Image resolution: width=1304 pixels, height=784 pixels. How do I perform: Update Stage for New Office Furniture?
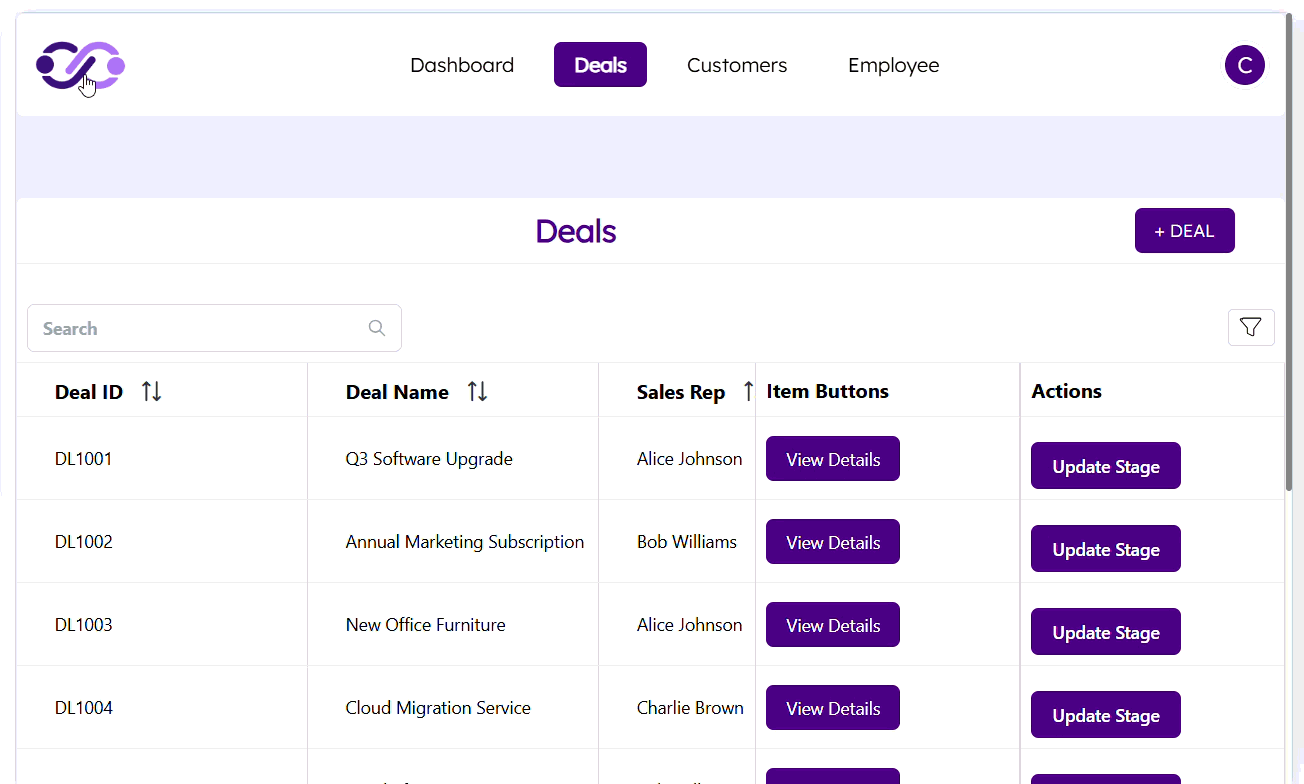[x=1106, y=632]
